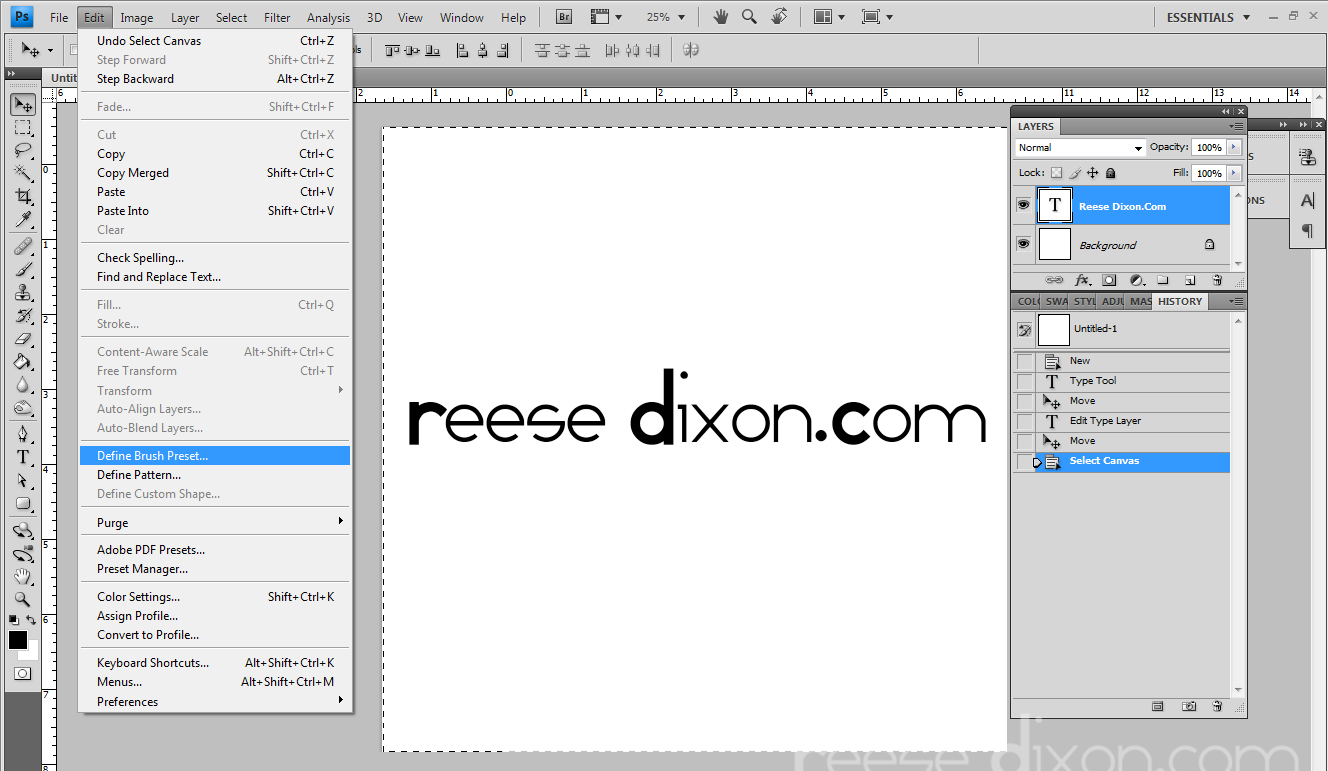Open the Preset Manager menu entry
The height and width of the screenshot is (771, 1328).
tap(215, 569)
